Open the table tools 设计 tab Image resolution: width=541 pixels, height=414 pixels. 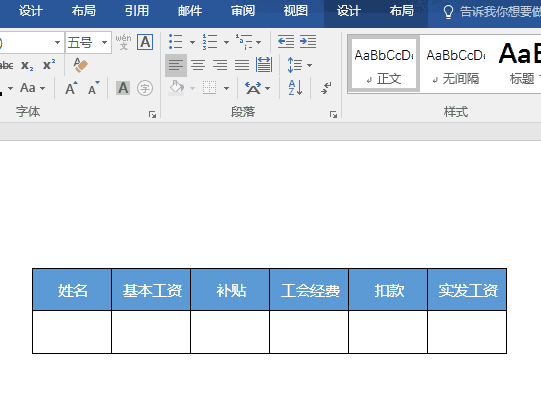349,11
